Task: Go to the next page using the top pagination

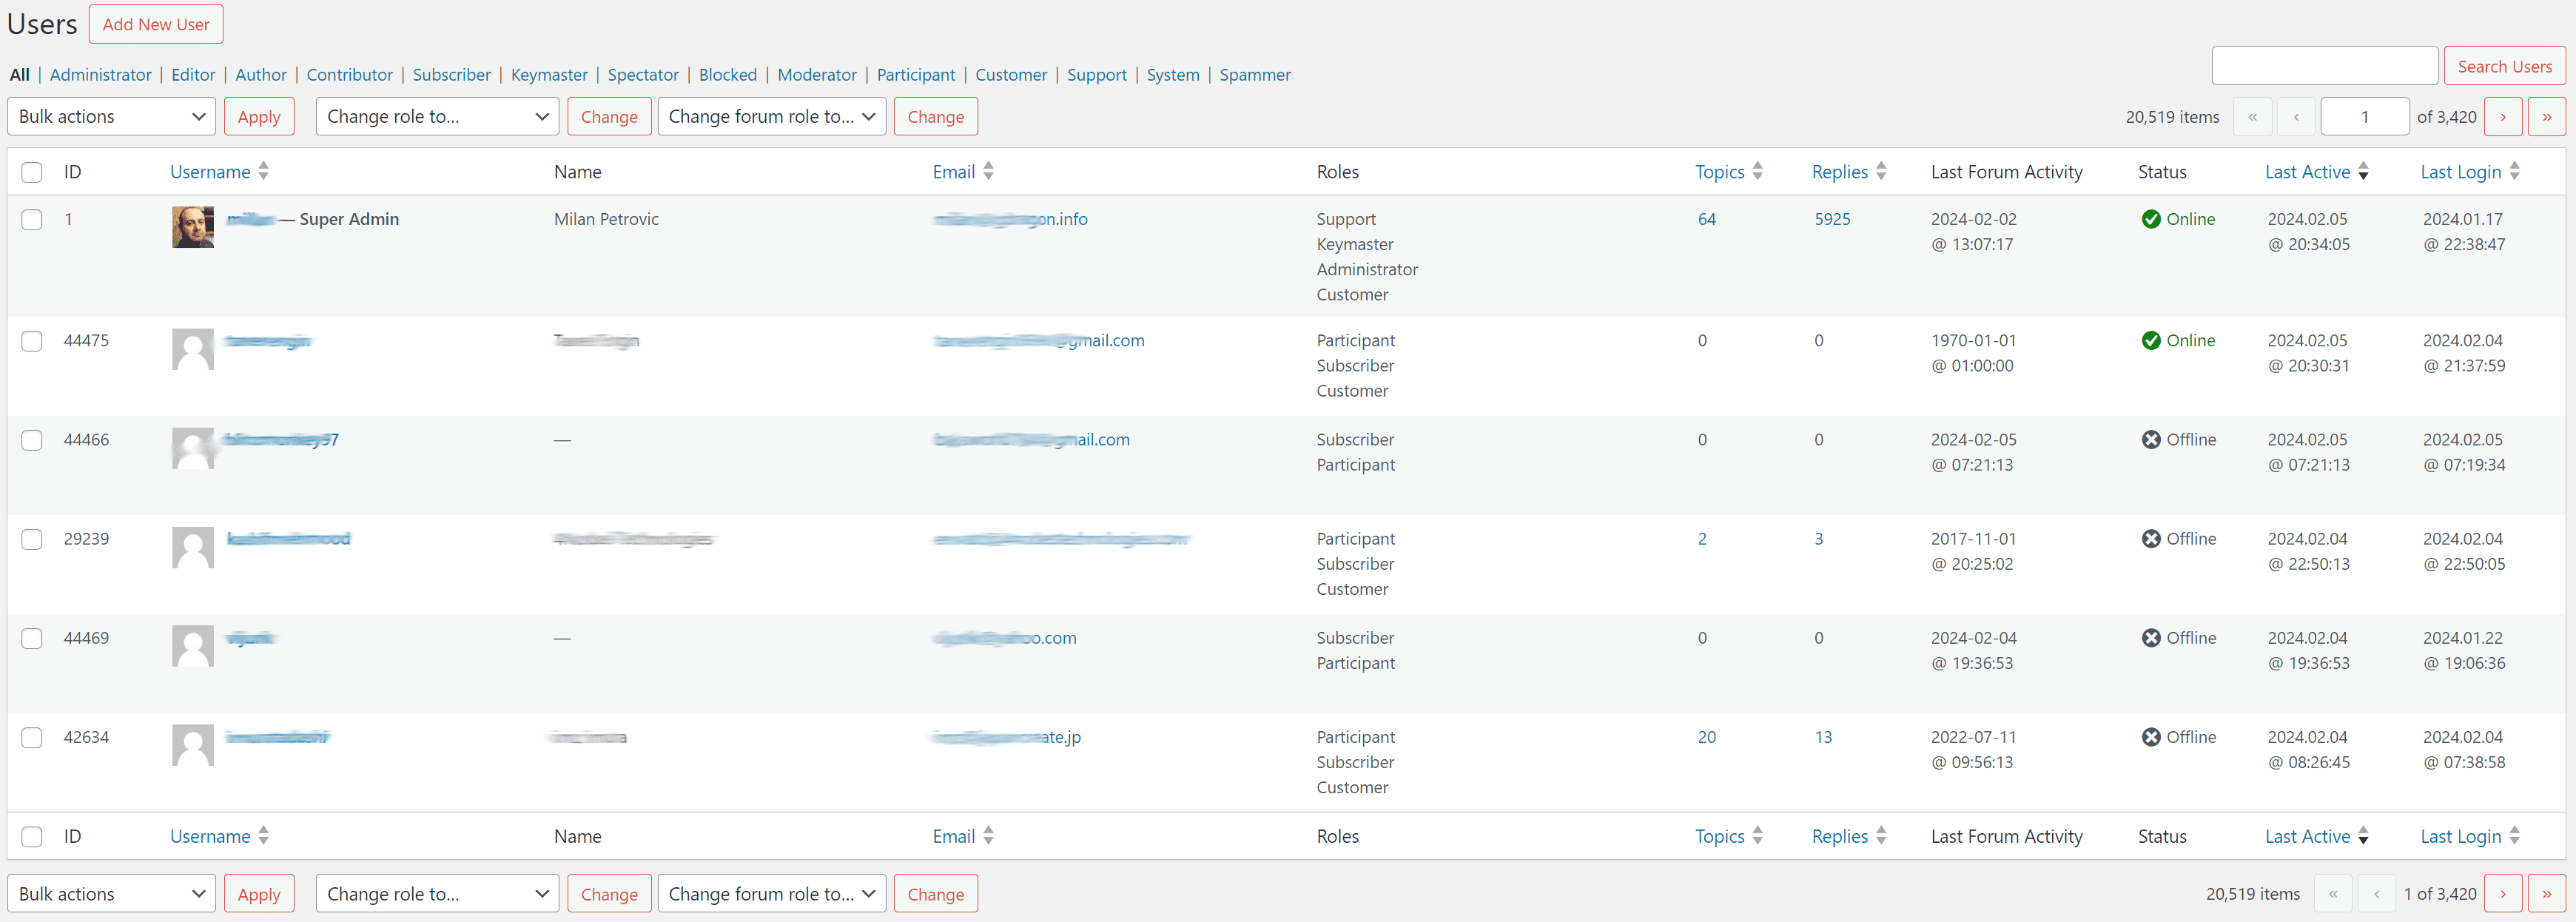Action: point(2503,117)
